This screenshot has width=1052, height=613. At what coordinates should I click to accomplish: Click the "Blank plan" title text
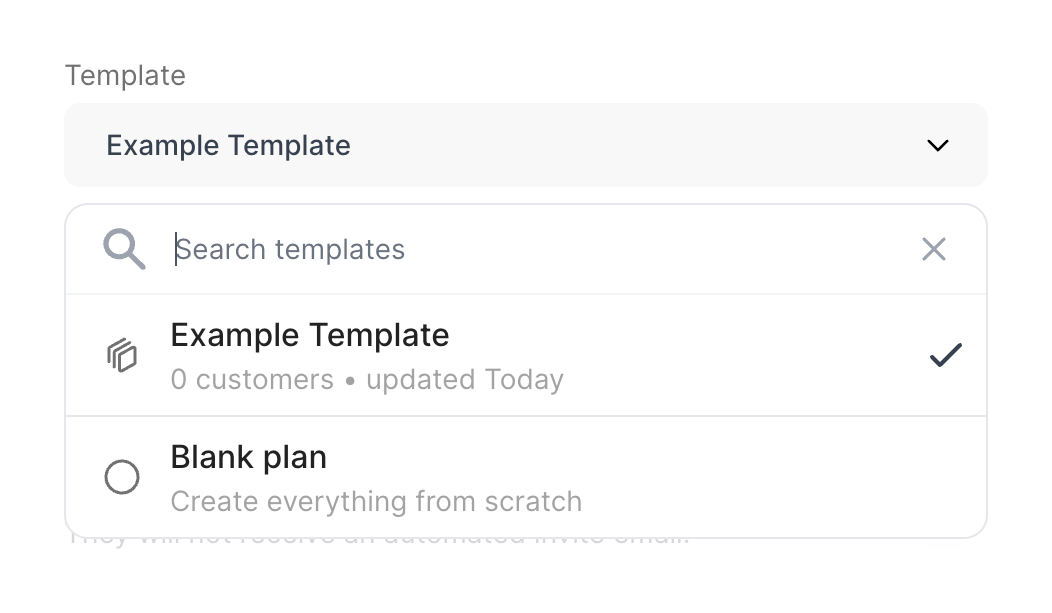point(249,458)
